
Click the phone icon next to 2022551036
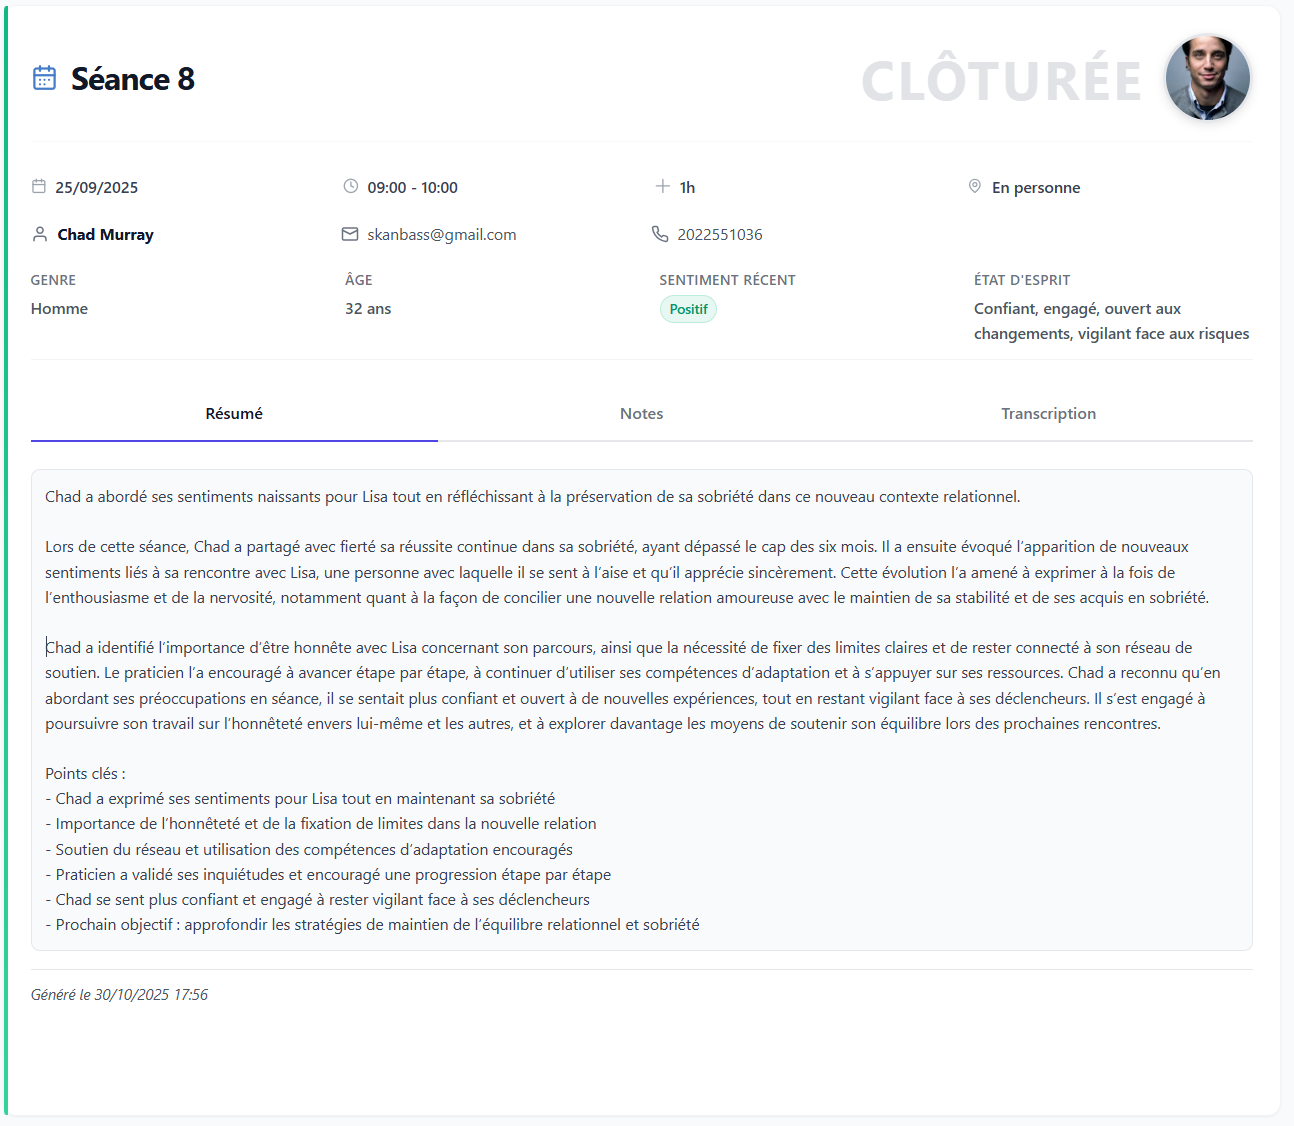click(x=660, y=234)
